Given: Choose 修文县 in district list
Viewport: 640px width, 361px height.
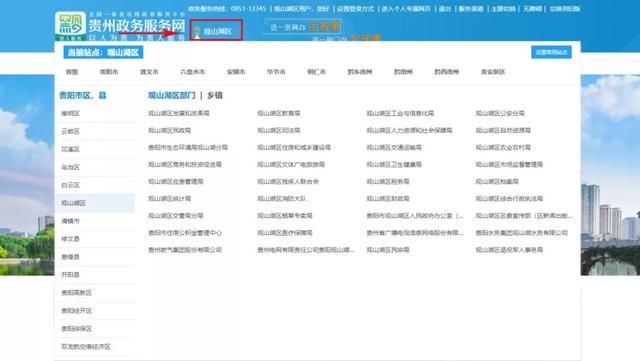Looking at the screenshot, I should click(x=70, y=239).
